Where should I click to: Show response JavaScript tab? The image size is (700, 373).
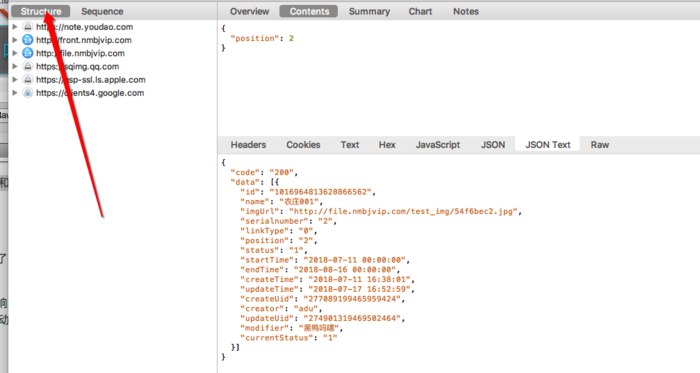click(x=438, y=145)
